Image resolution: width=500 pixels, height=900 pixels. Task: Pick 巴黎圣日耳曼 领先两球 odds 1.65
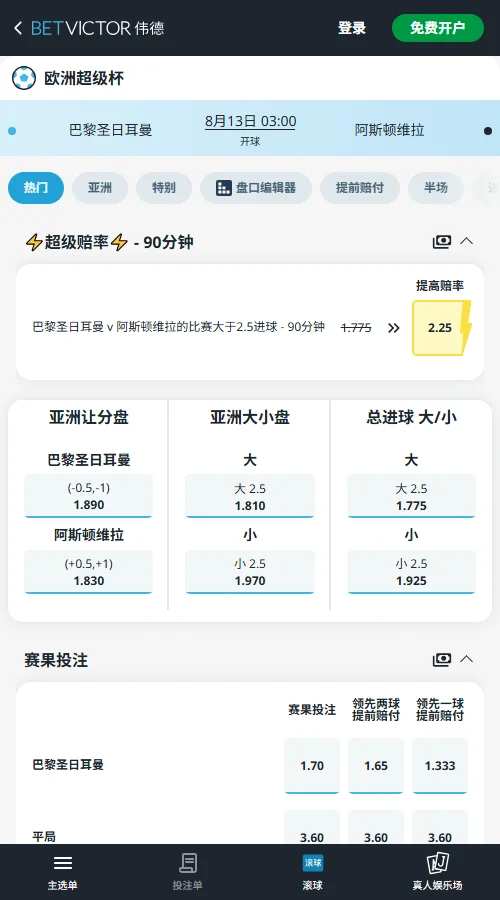click(376, 766)
